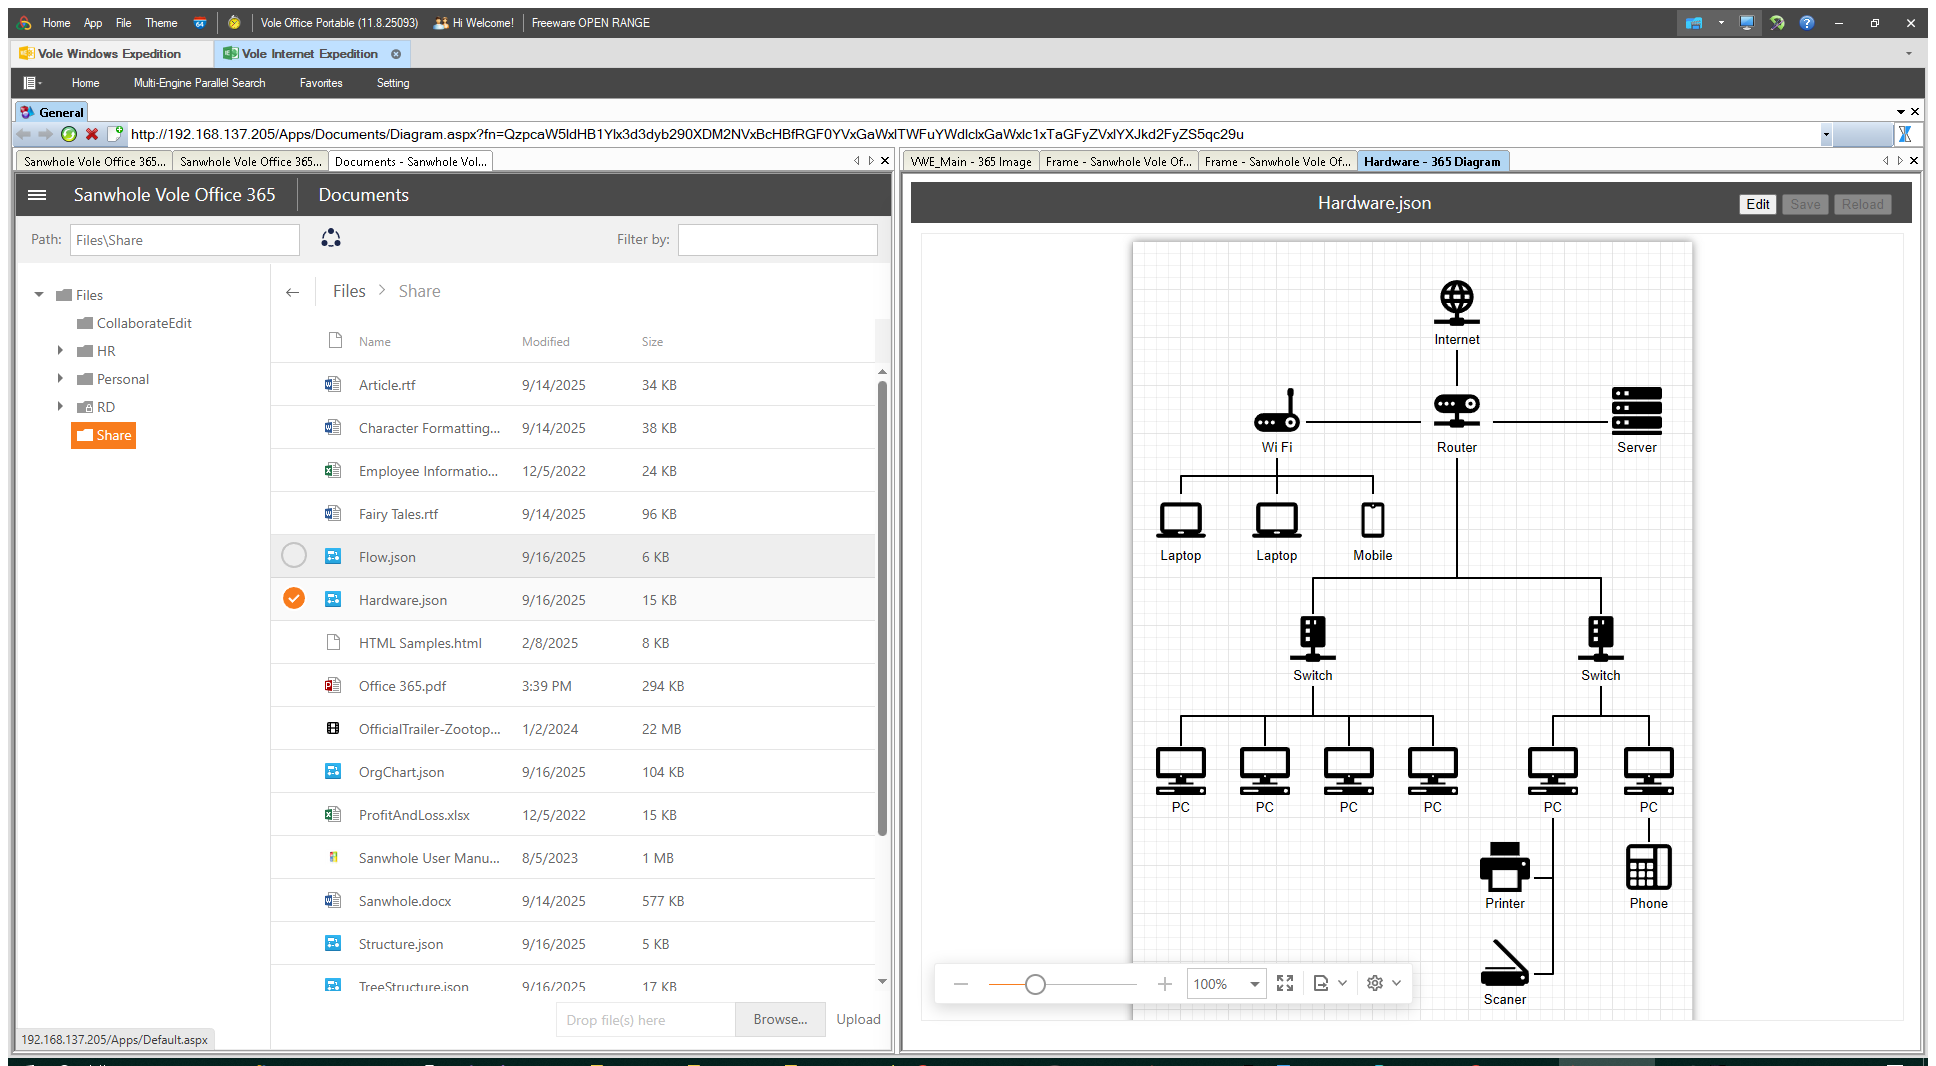Click the fit-to-screen icon in diagram toolbar
This screenshot has height=1066, width=1936.
(x=1285, y=984)
